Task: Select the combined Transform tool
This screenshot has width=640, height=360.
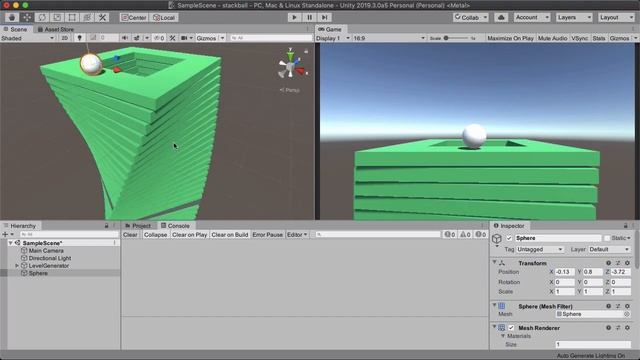Action: (x=87, y=17)
